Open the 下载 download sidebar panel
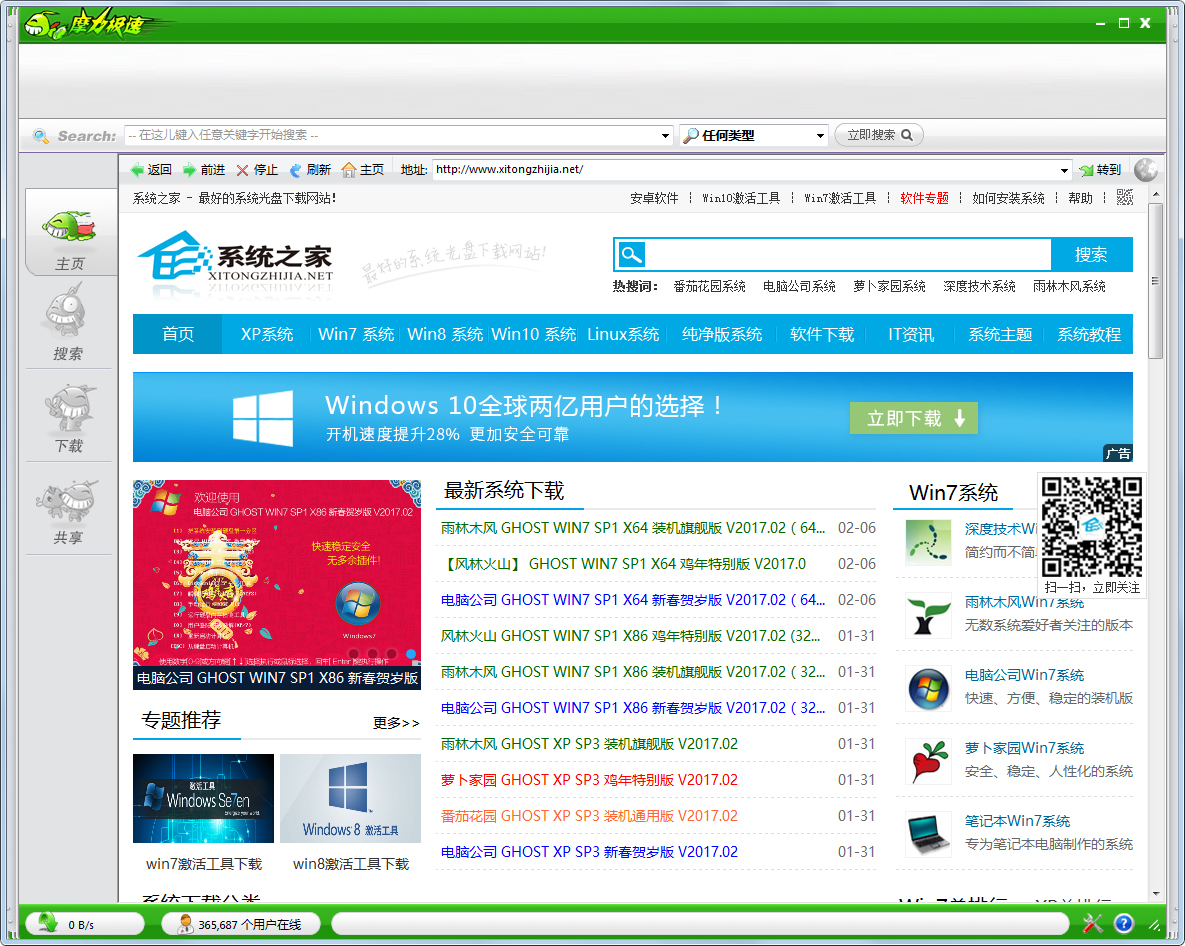This screenshot has height=946, width=1185. point(68,414)
